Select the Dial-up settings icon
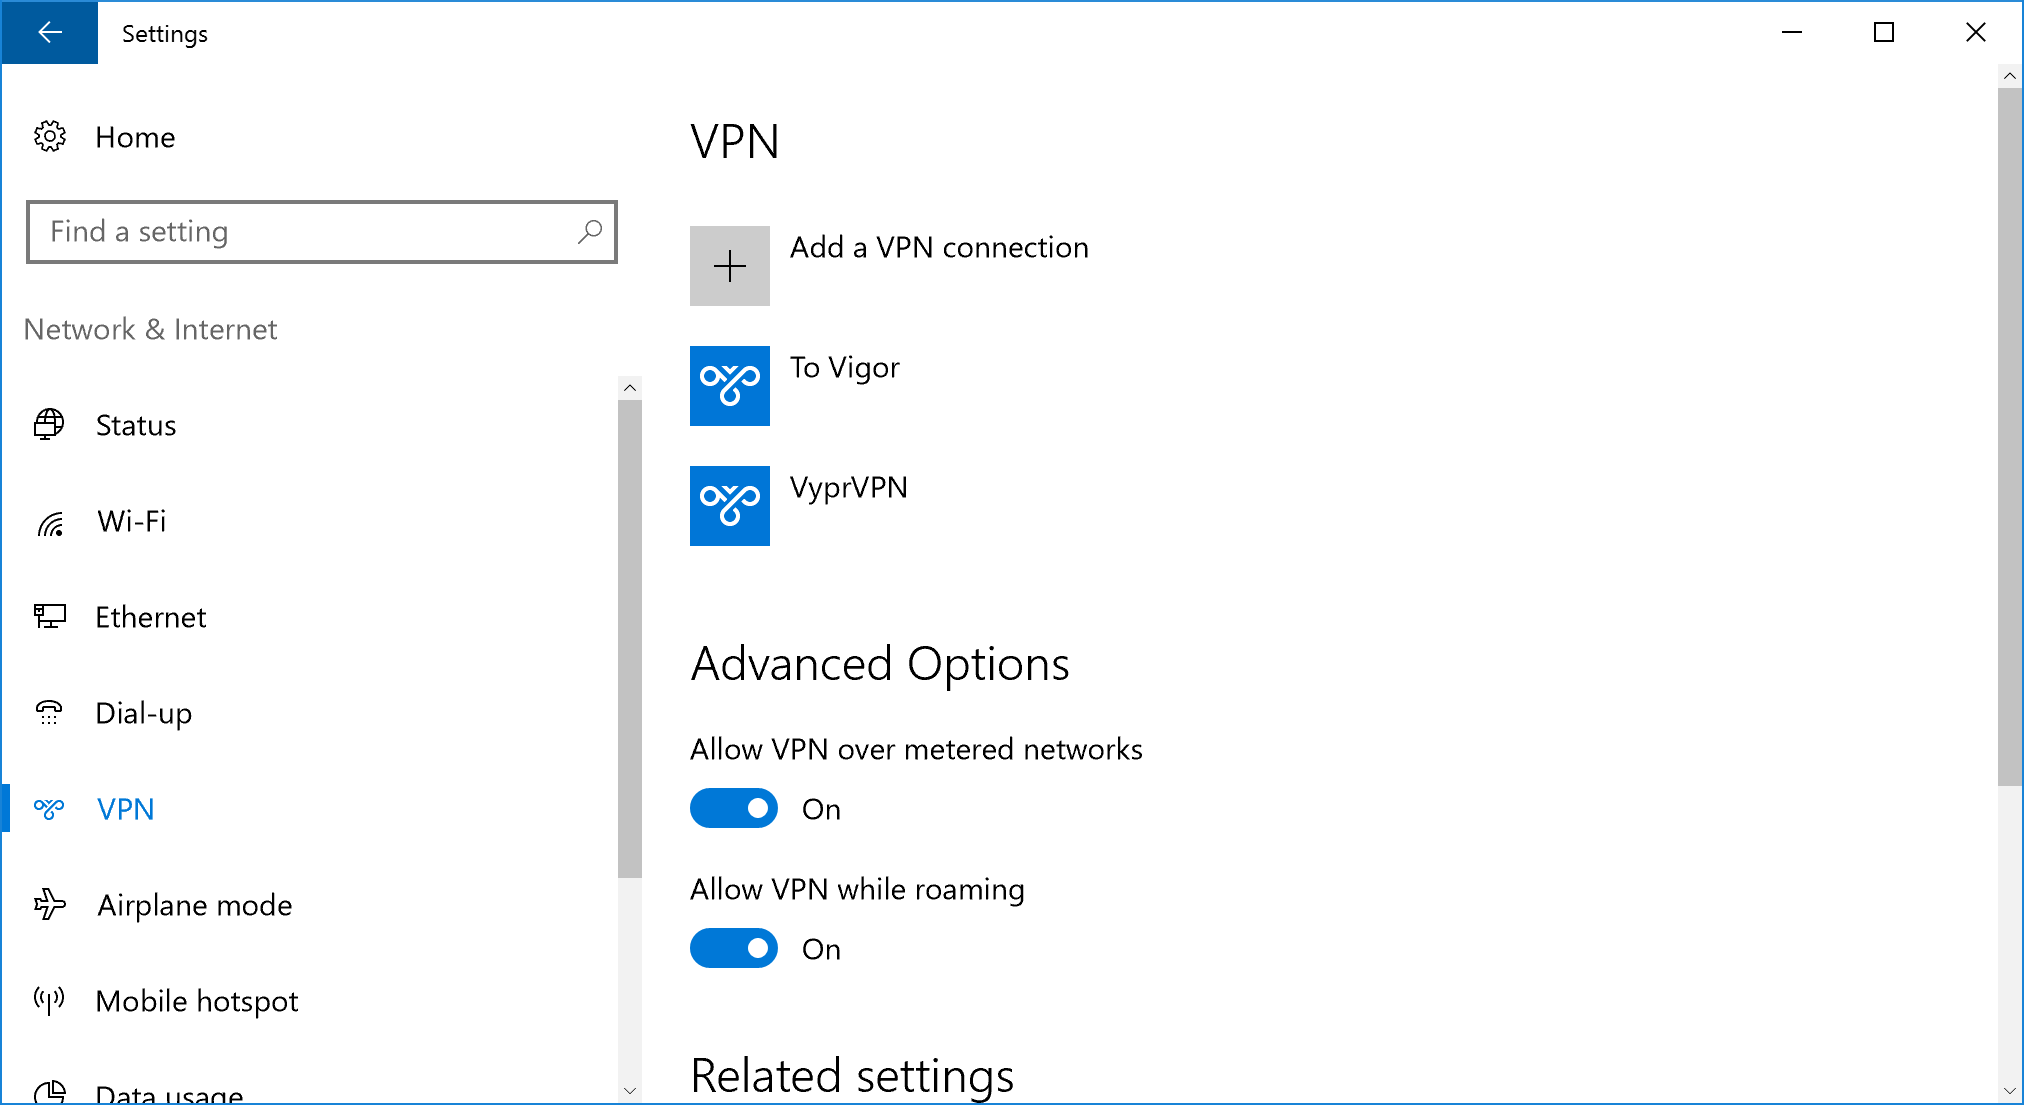This screenshot has width=2024, height=1105. tap(49, 712)
